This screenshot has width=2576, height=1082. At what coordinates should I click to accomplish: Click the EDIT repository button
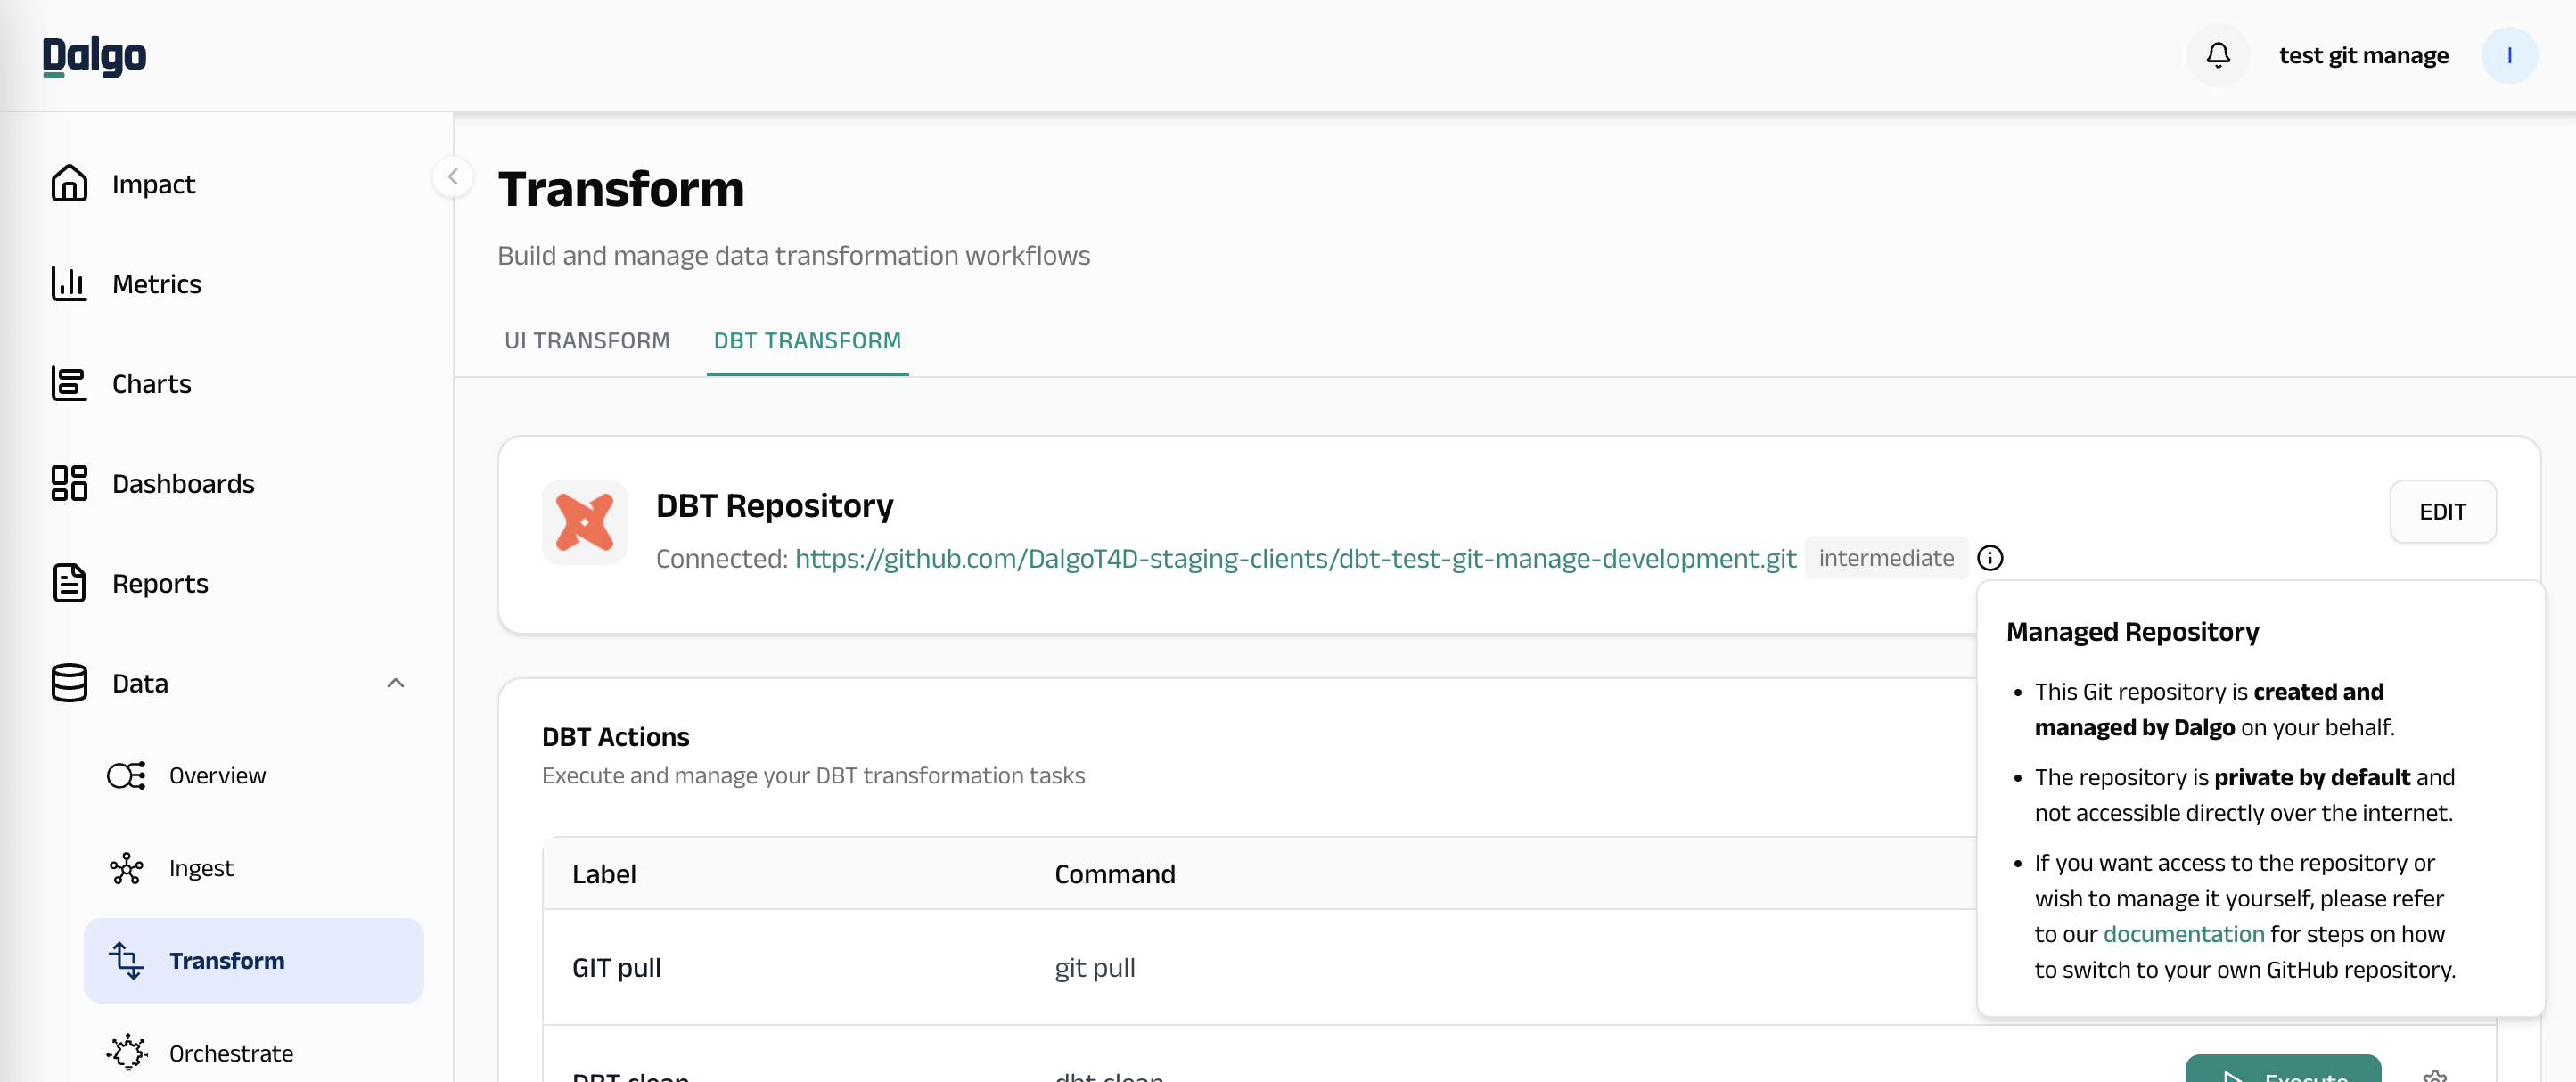click(2442, 512)
